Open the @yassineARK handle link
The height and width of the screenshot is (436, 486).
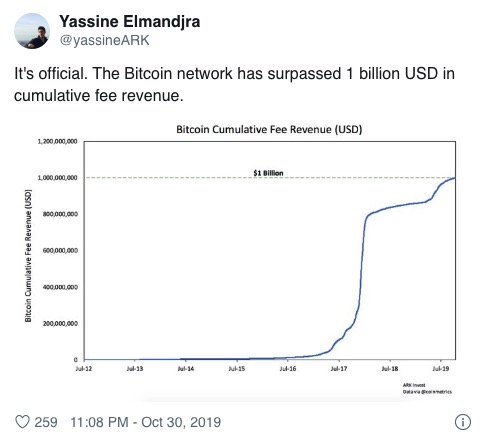tap(105, 40)
